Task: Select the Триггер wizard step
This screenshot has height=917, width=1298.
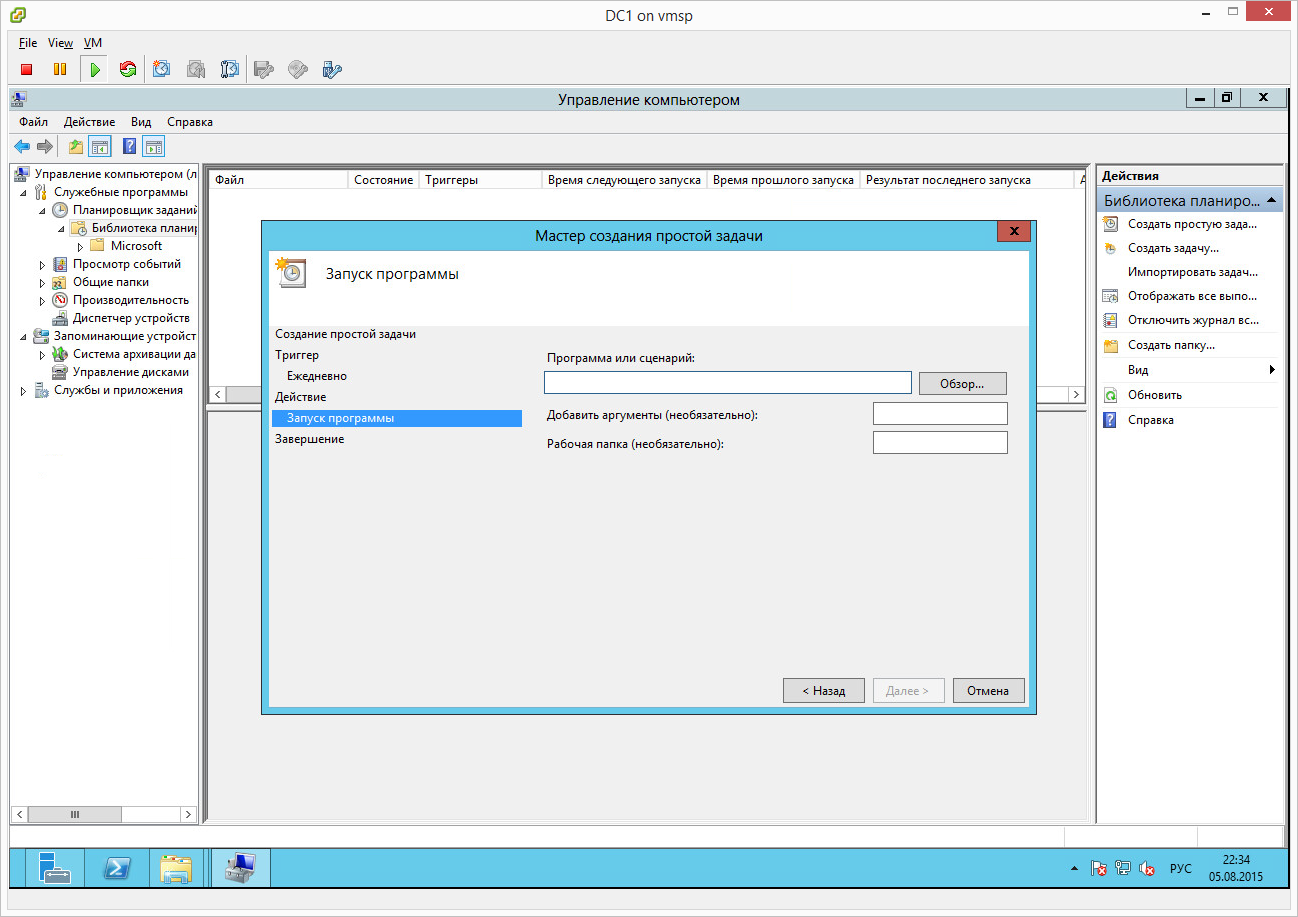Action: 297,355
